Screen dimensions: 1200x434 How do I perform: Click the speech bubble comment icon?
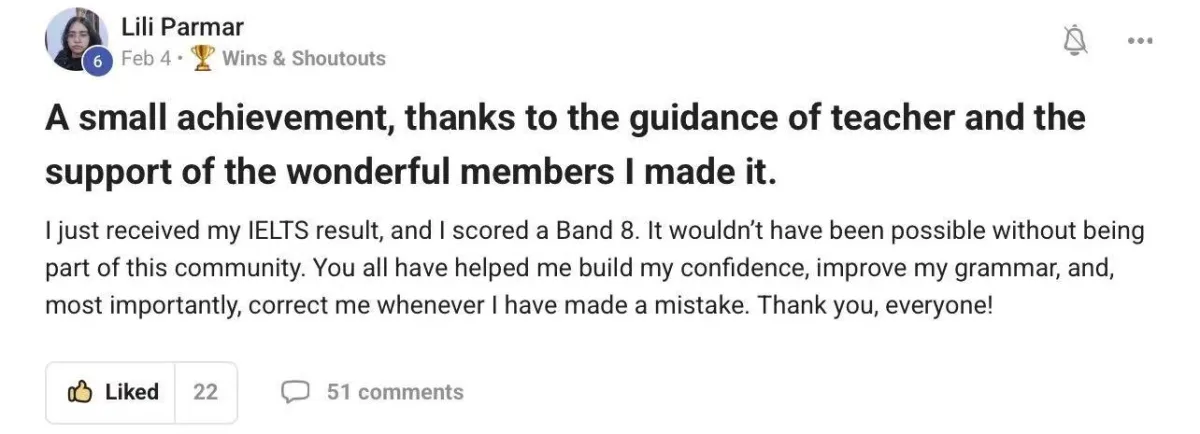pyautogui.click(x=296, y=392)
